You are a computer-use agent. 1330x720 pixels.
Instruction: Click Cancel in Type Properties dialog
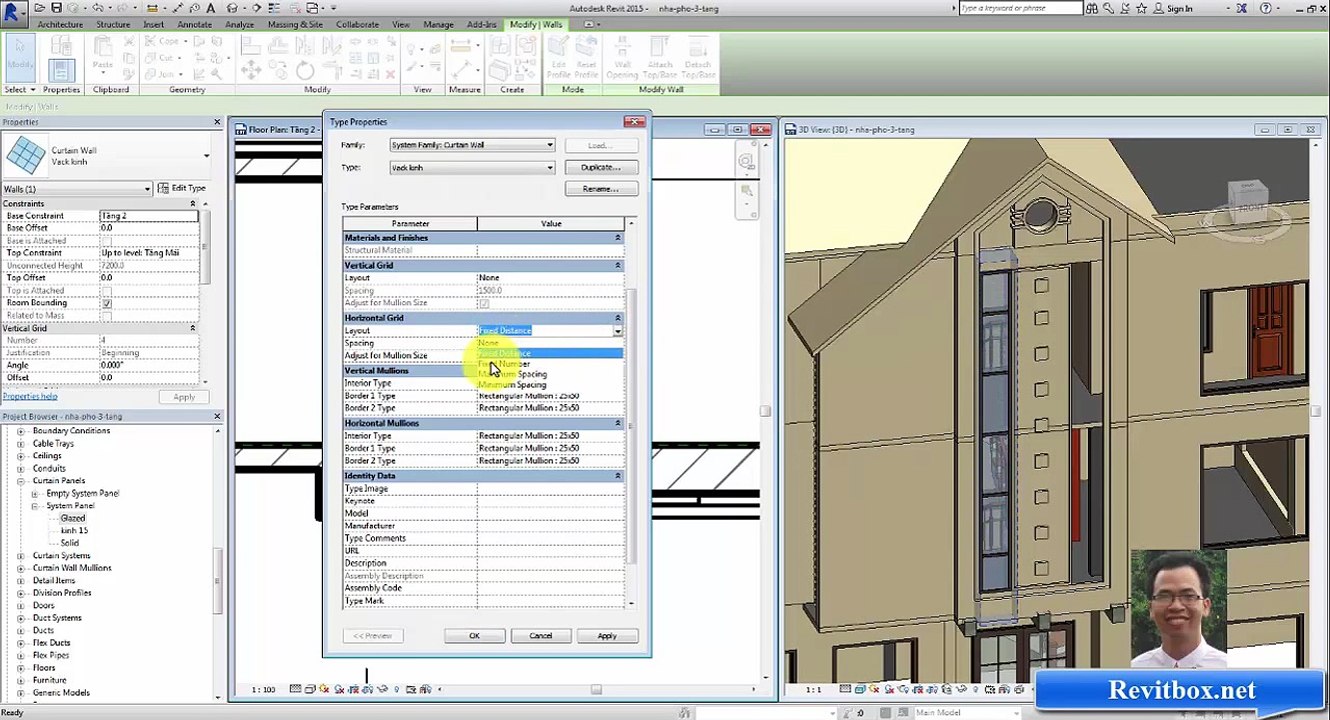pyautogui.click(x=540, y=636)
